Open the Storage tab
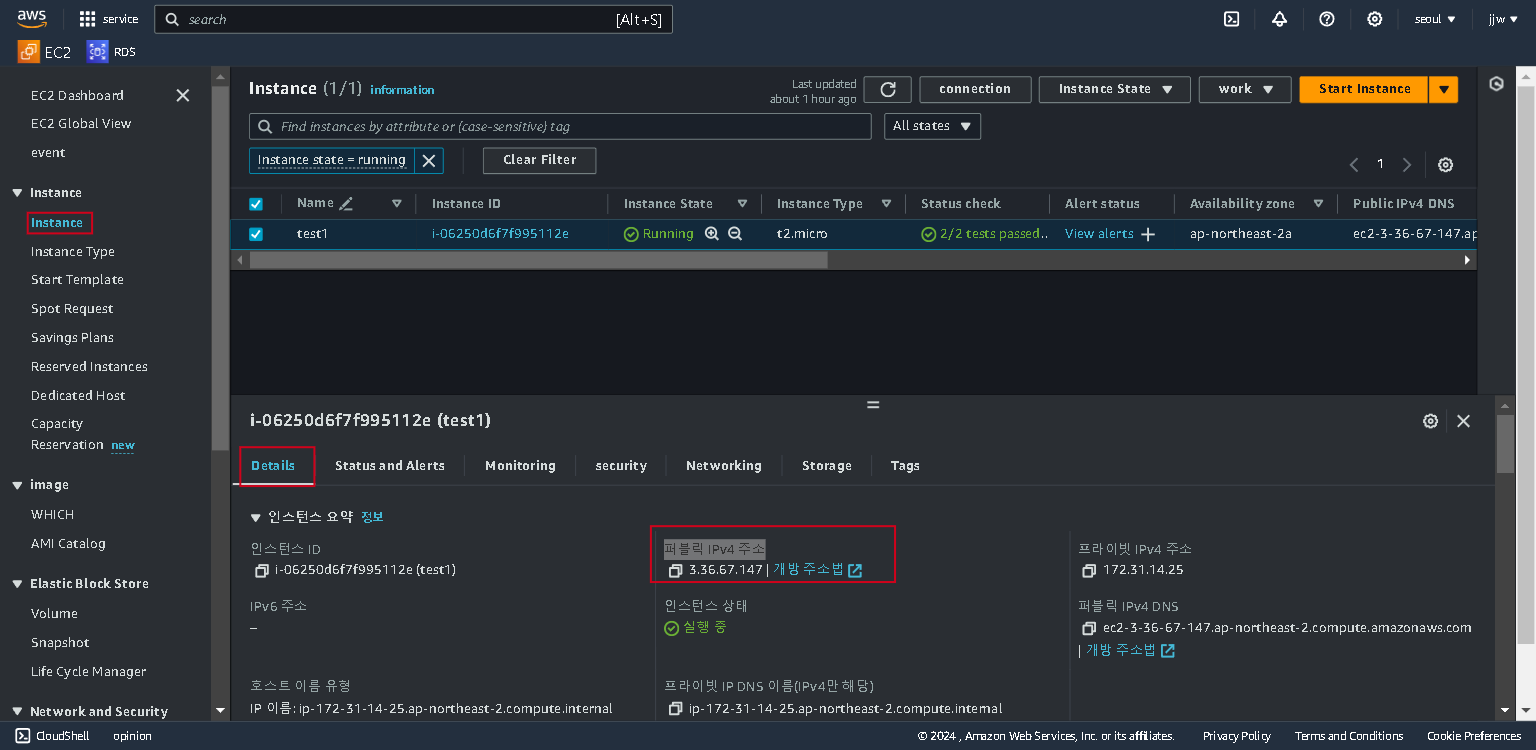The height and width of the screenshot is (750, 1536). pyautogui.click(x=826, y=466)
